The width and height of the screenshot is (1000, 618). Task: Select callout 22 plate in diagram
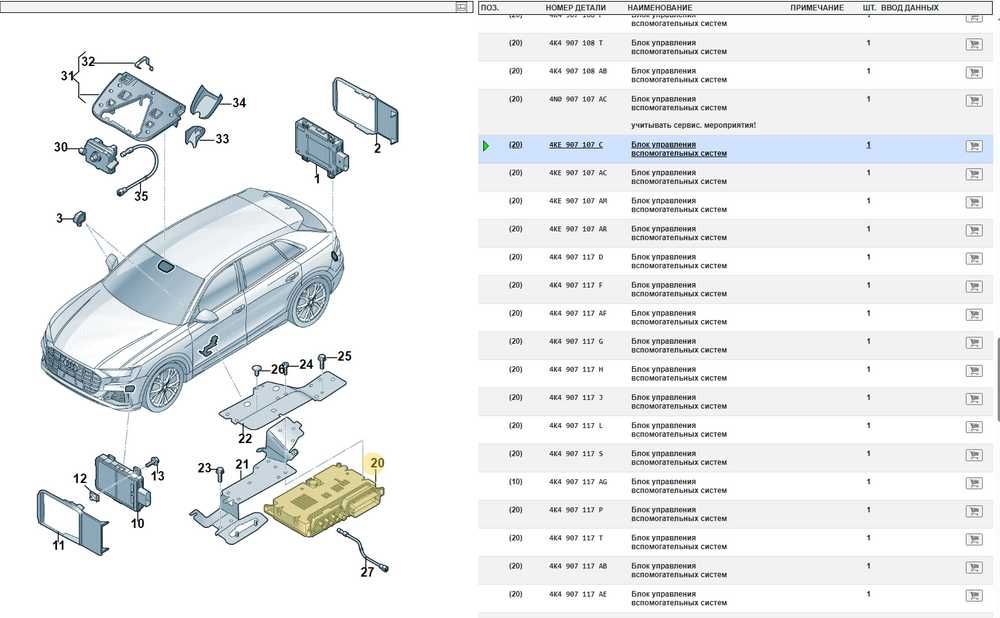(245, 439)
